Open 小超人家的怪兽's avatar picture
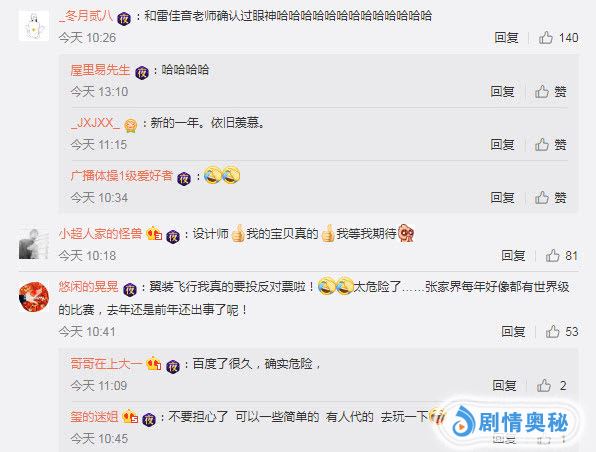 [x=34, y=244]
